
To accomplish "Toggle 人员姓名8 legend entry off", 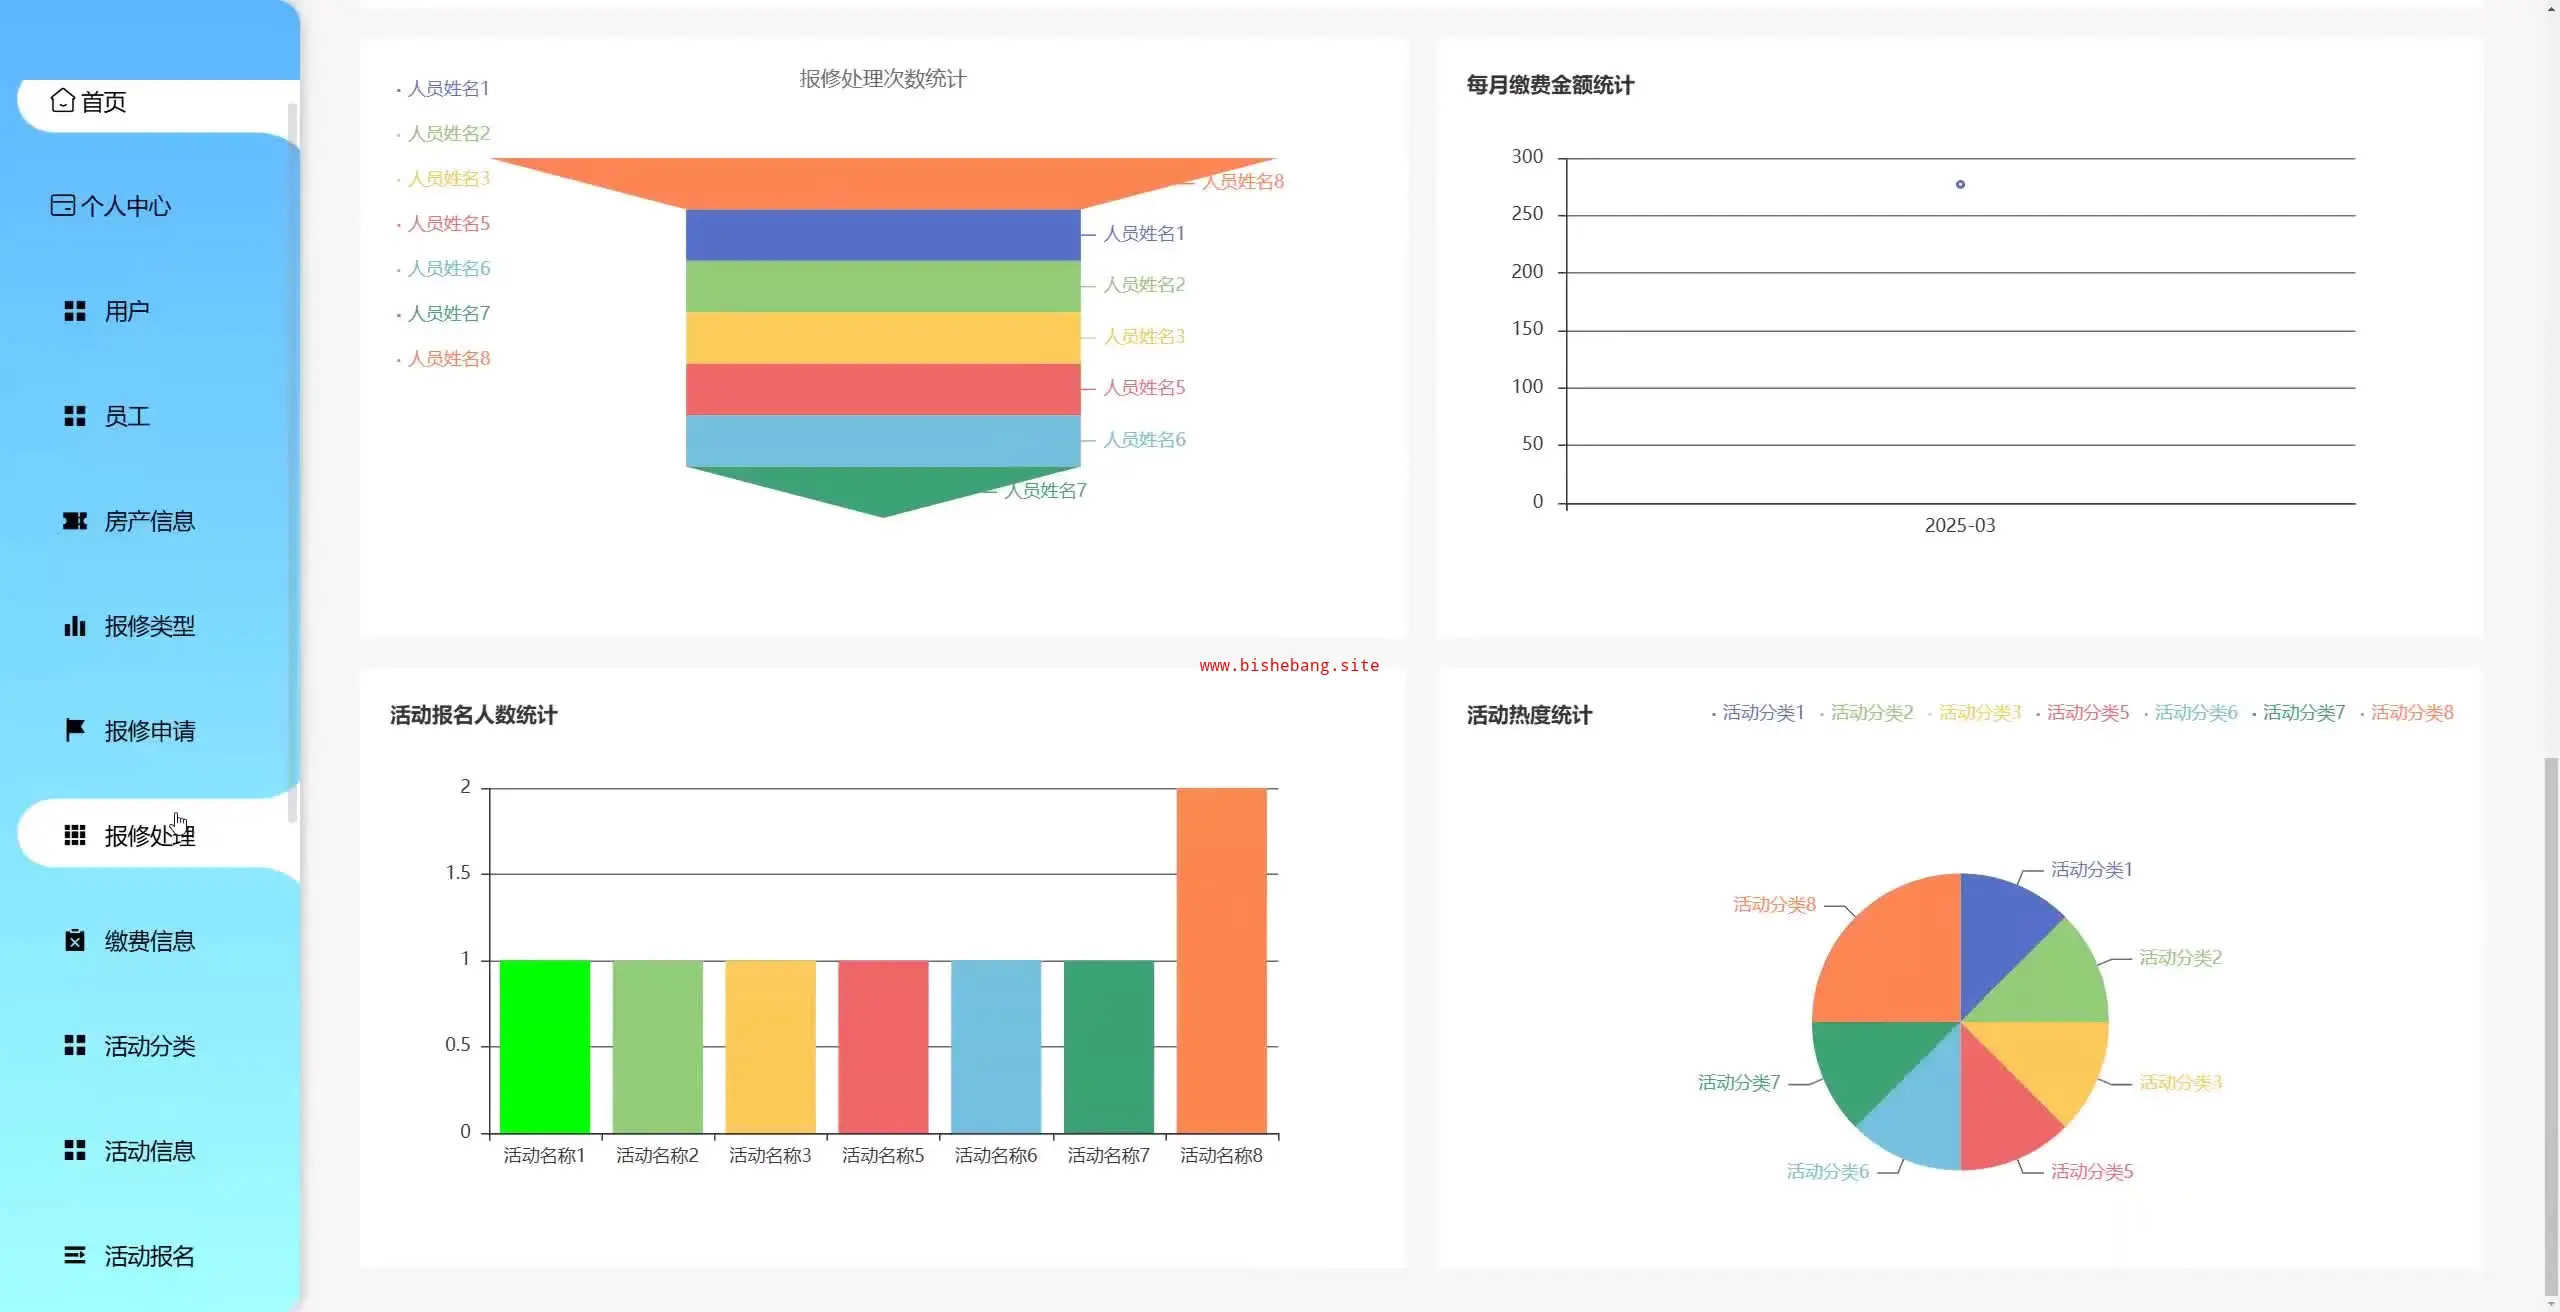I will [x=447, y=359].
